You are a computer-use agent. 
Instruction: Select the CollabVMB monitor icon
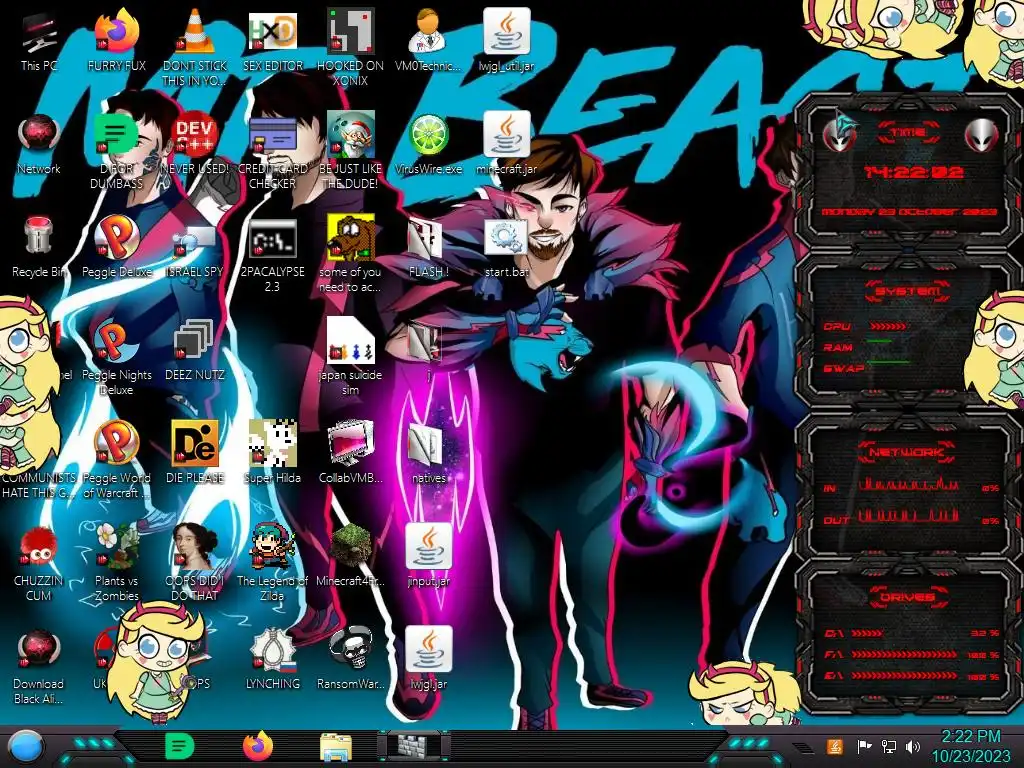pos(351,453)
